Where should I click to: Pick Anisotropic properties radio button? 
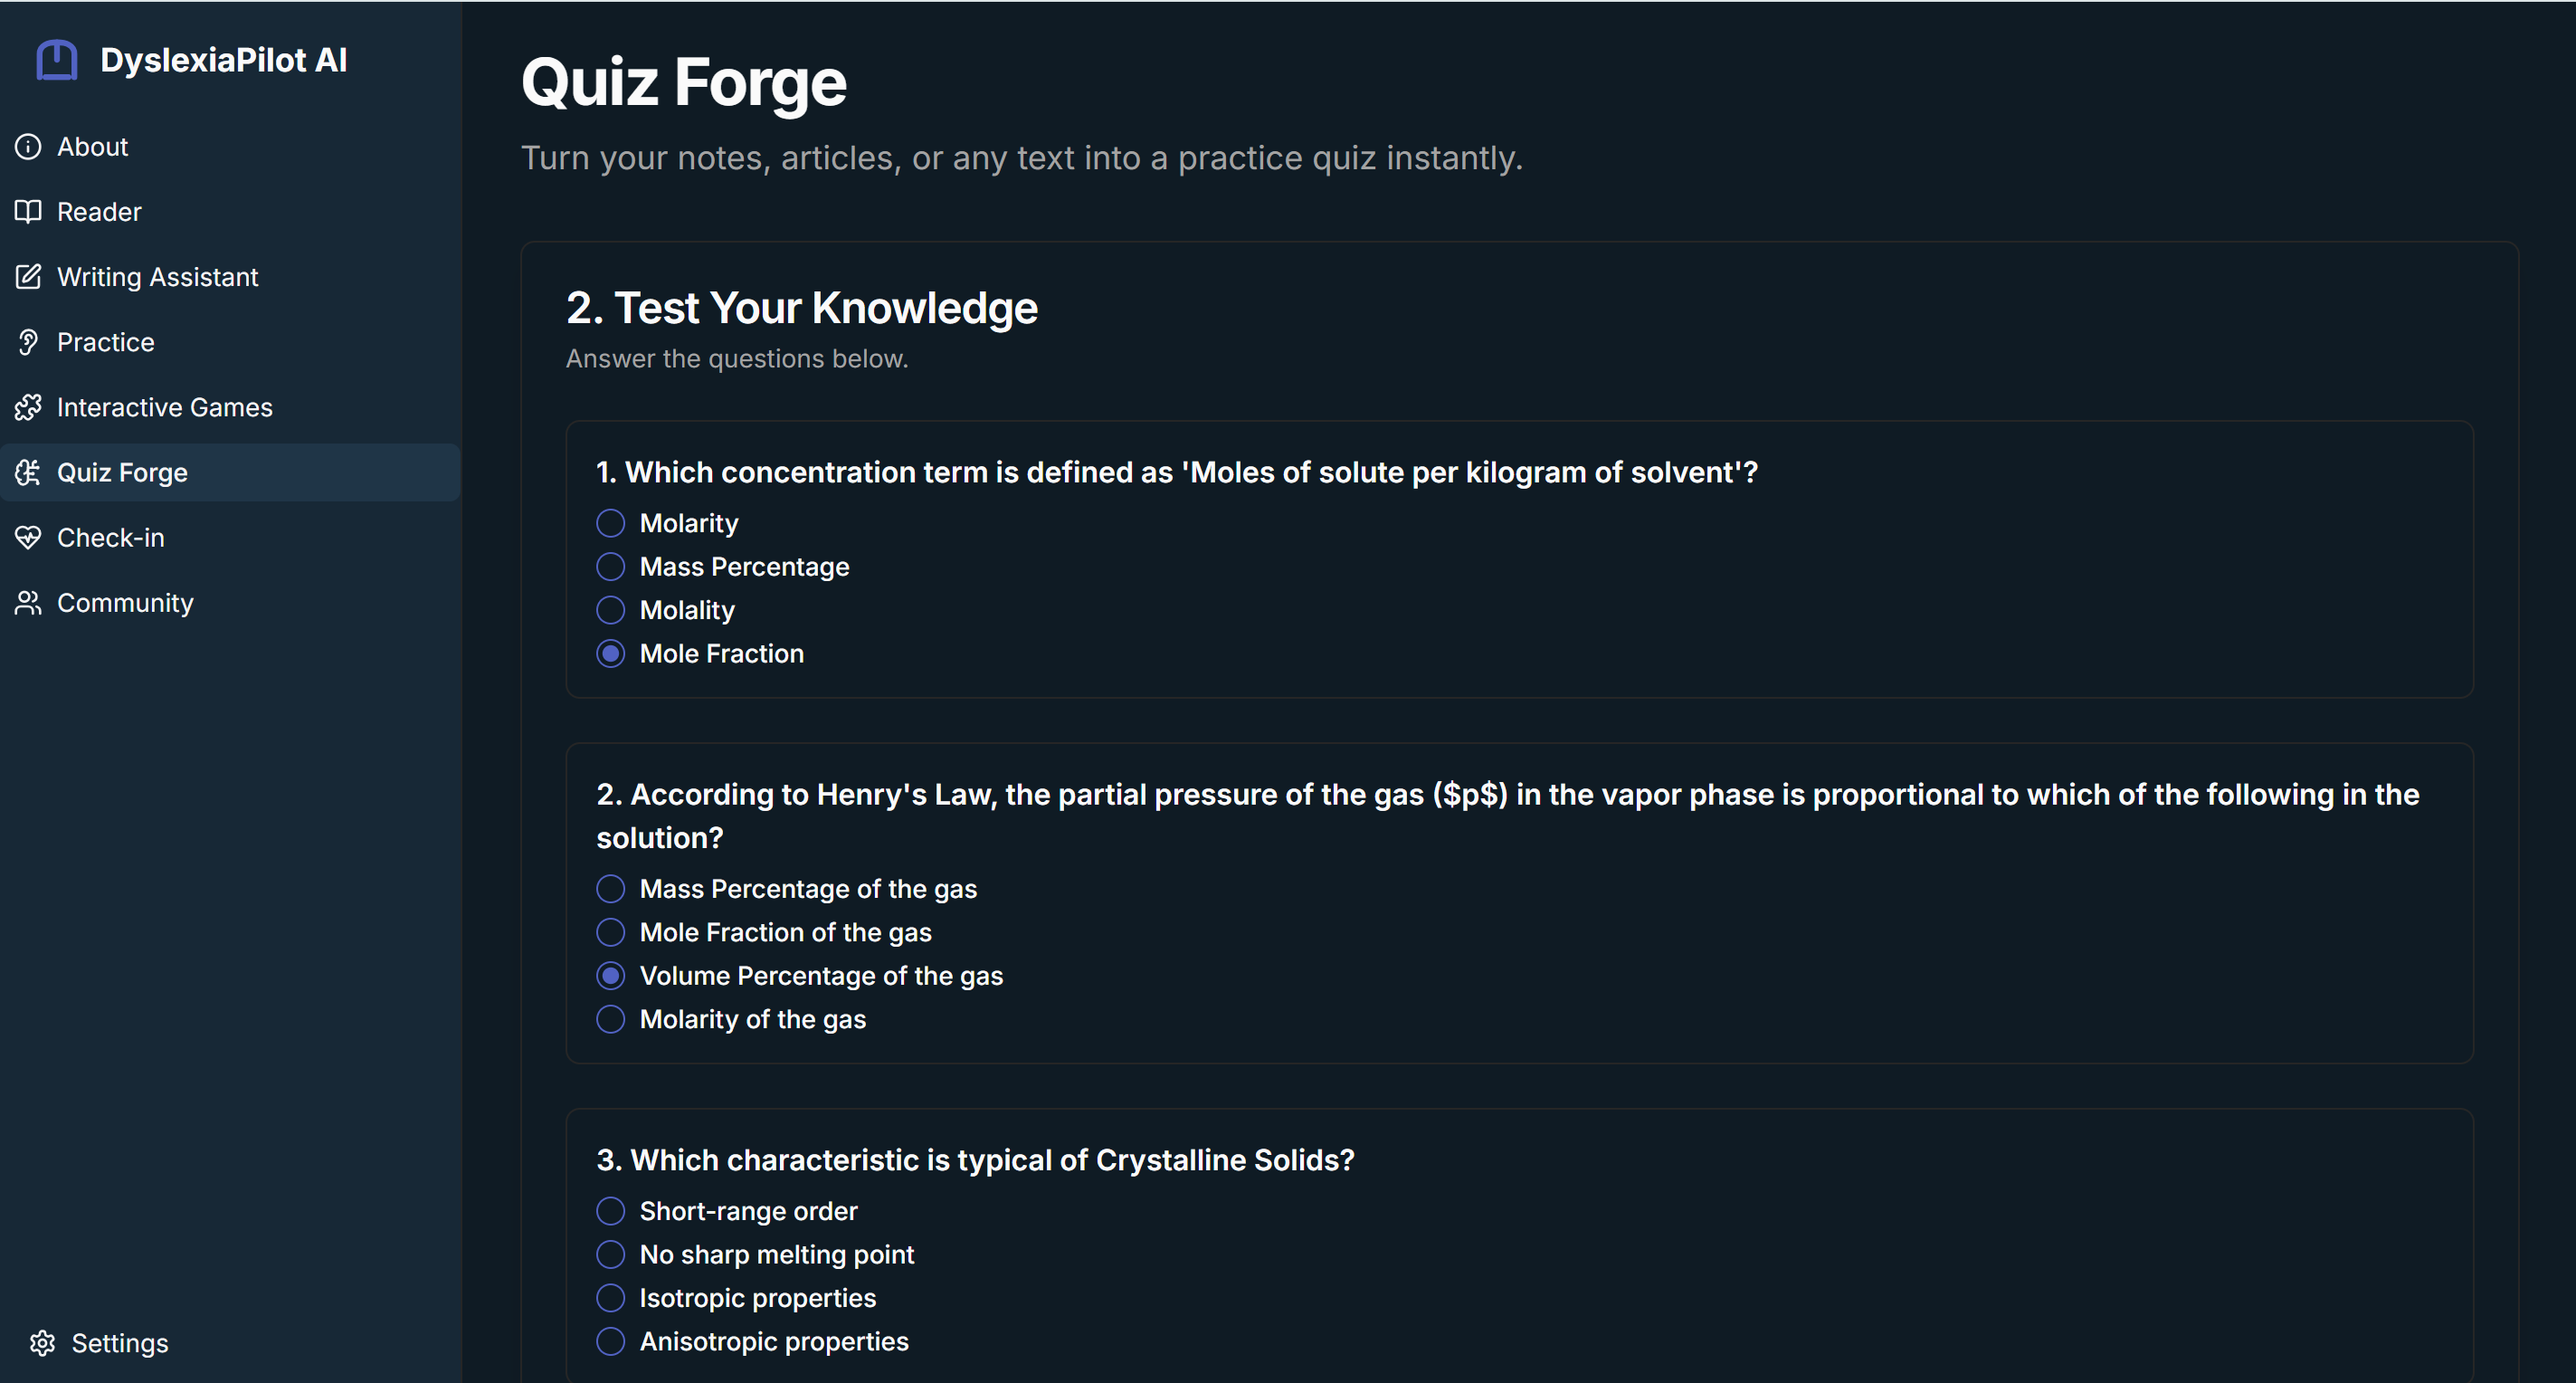pos(610,1341)
